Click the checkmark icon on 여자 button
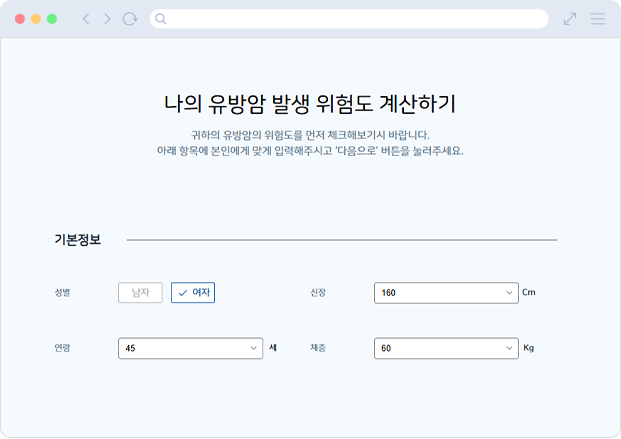Image resolution: width=621 pixels, height=439 pixels. click(x=183, y=293)
